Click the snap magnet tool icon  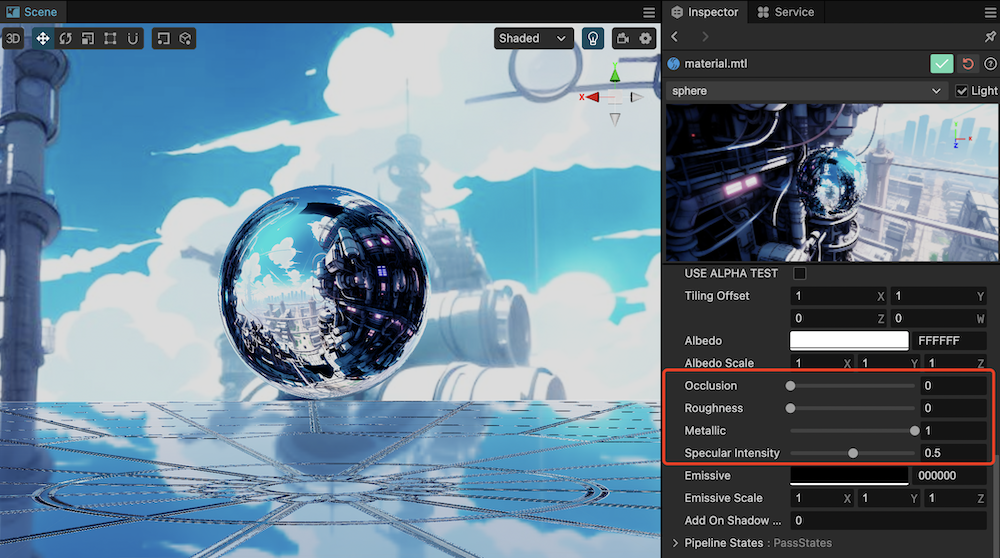(x=133, y=38)
